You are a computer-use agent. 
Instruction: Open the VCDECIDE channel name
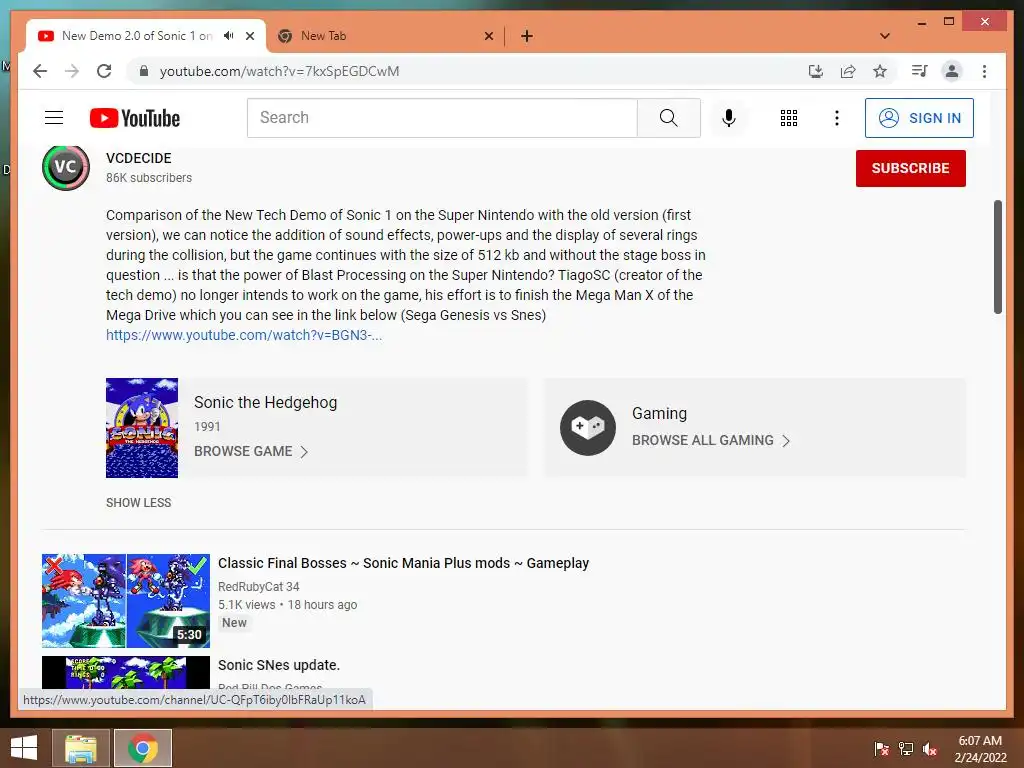pos(138,158)
